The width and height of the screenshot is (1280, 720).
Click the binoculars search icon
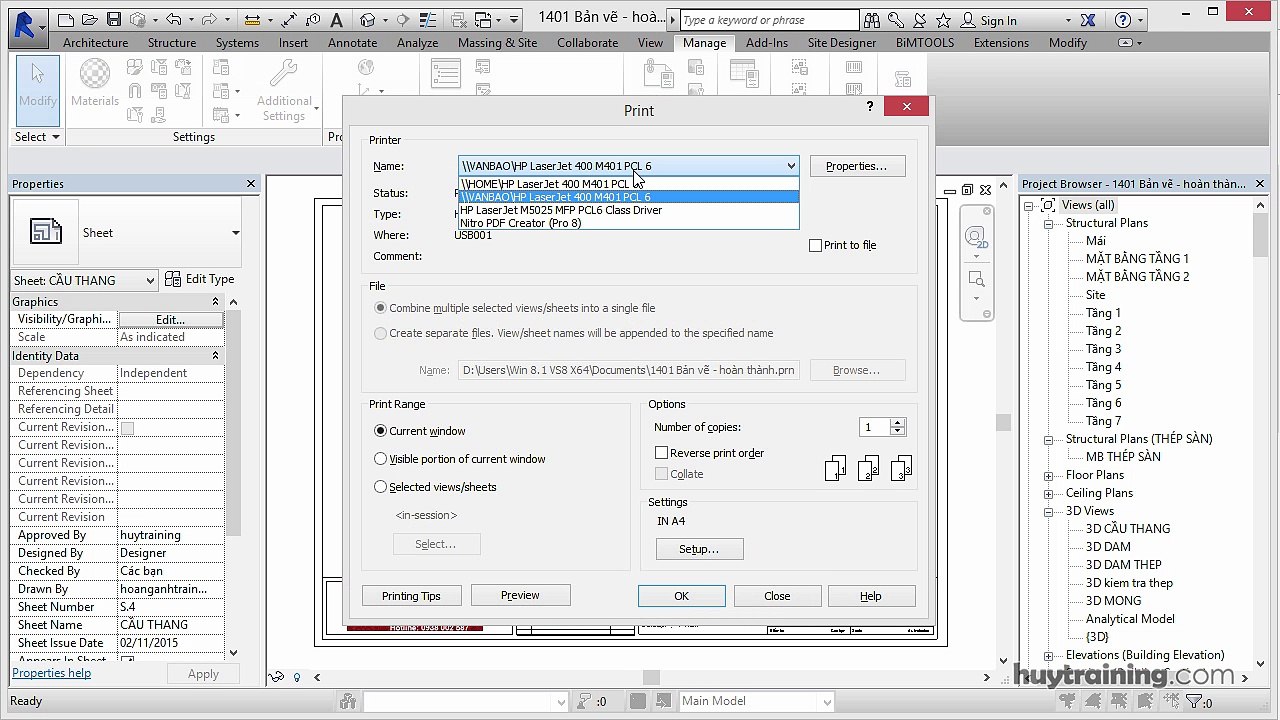point(872,20)
